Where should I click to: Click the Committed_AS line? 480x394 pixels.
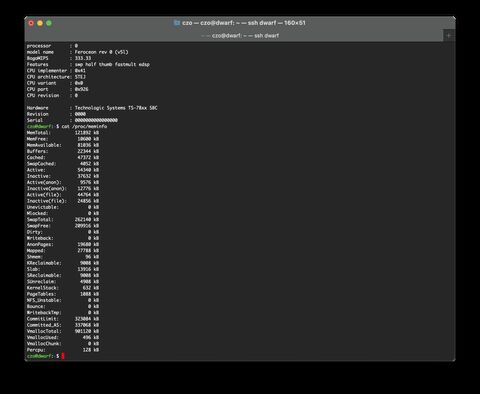pyautogui.click(x=63, y=325)
